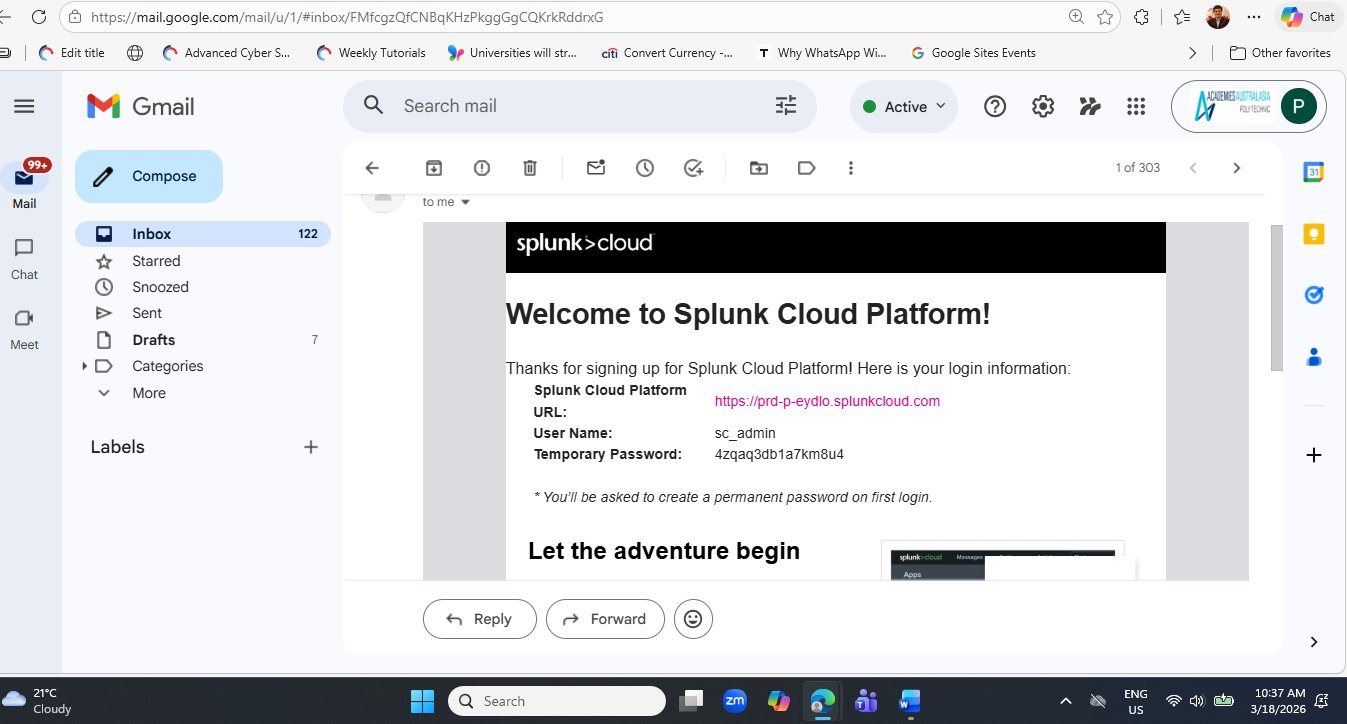The width and height of the screenshot is (1347, 724).
Task: Report the open email as spam
Action: (x=481, y=167)
